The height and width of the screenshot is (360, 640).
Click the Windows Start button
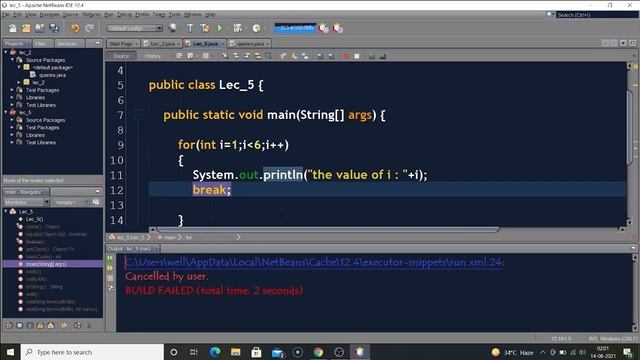(x=10, y=352)
